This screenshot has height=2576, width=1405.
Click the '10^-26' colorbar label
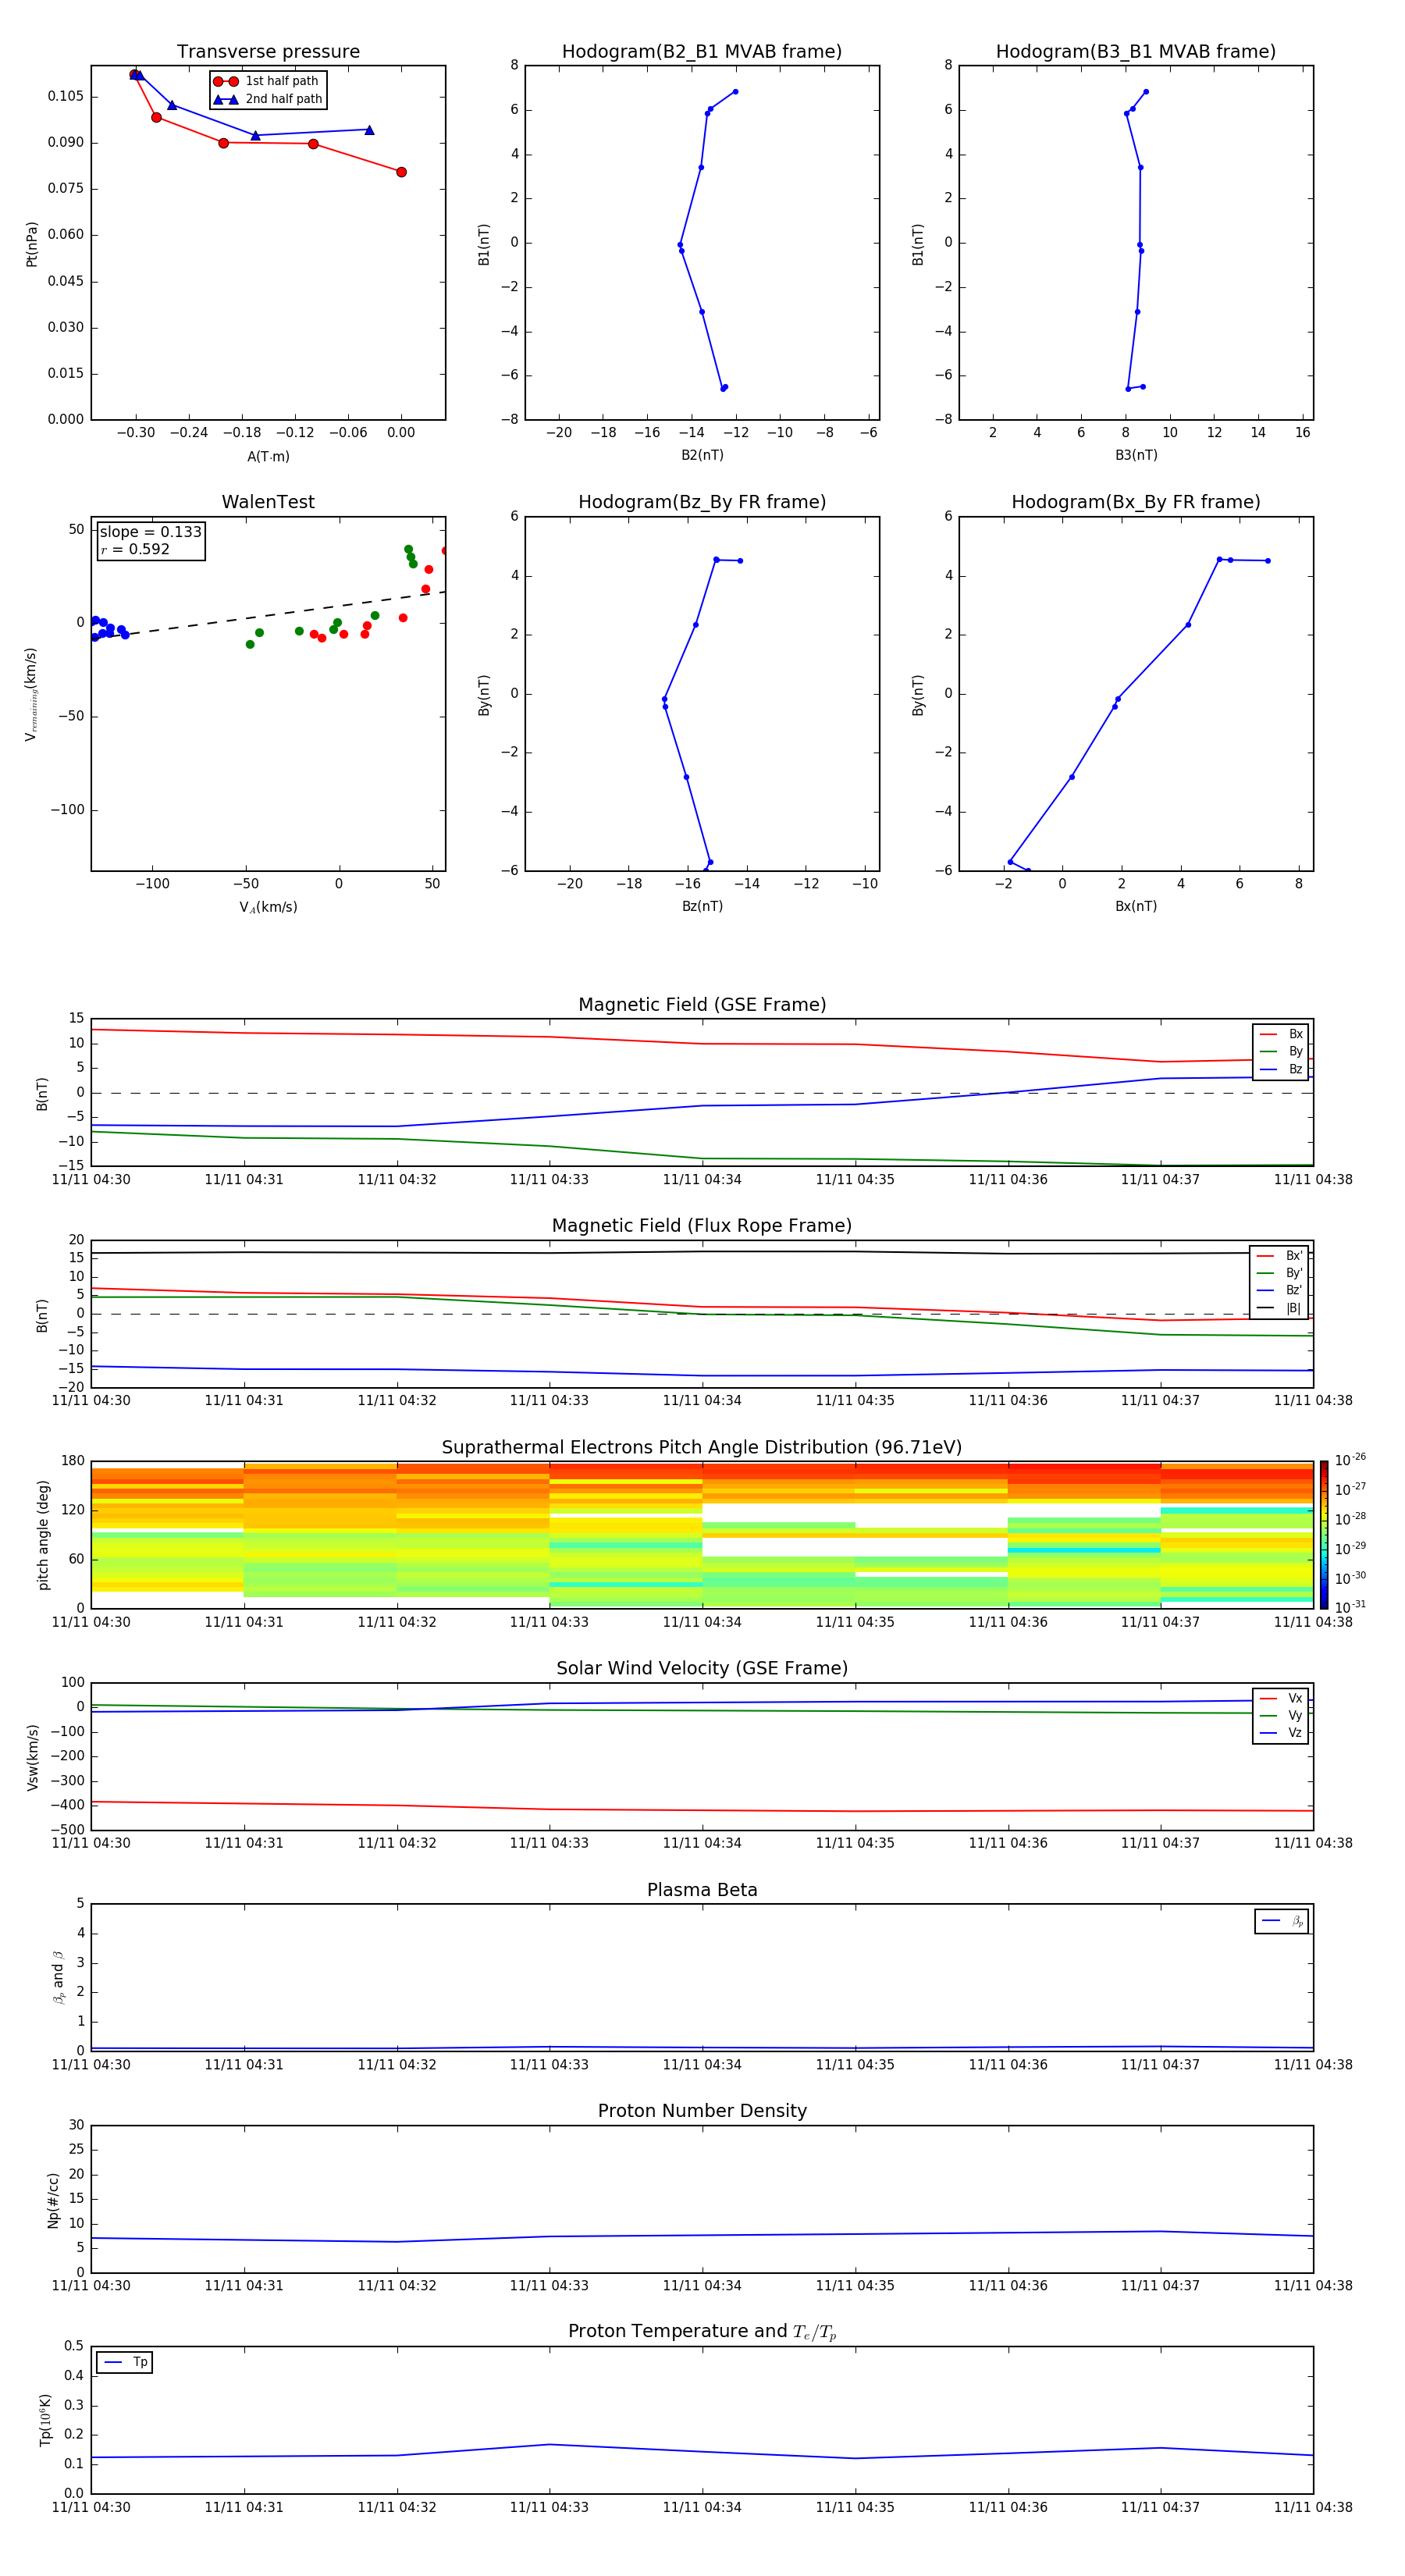pos(1350,1460)
